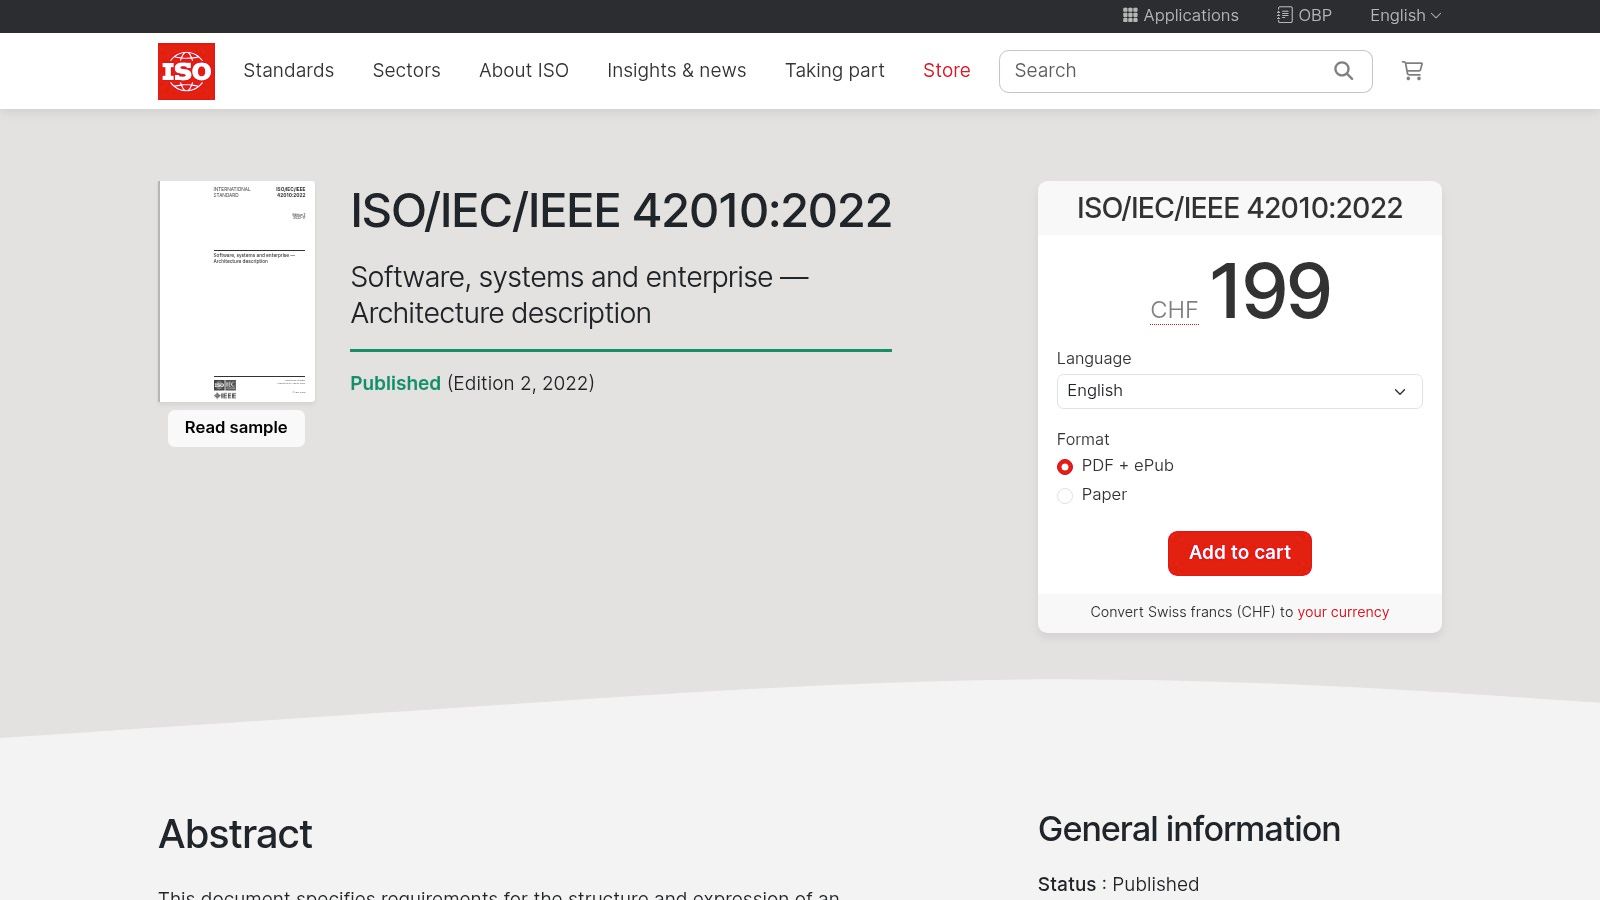Open the Taking part menu
1600x900 pixels.
834,71
